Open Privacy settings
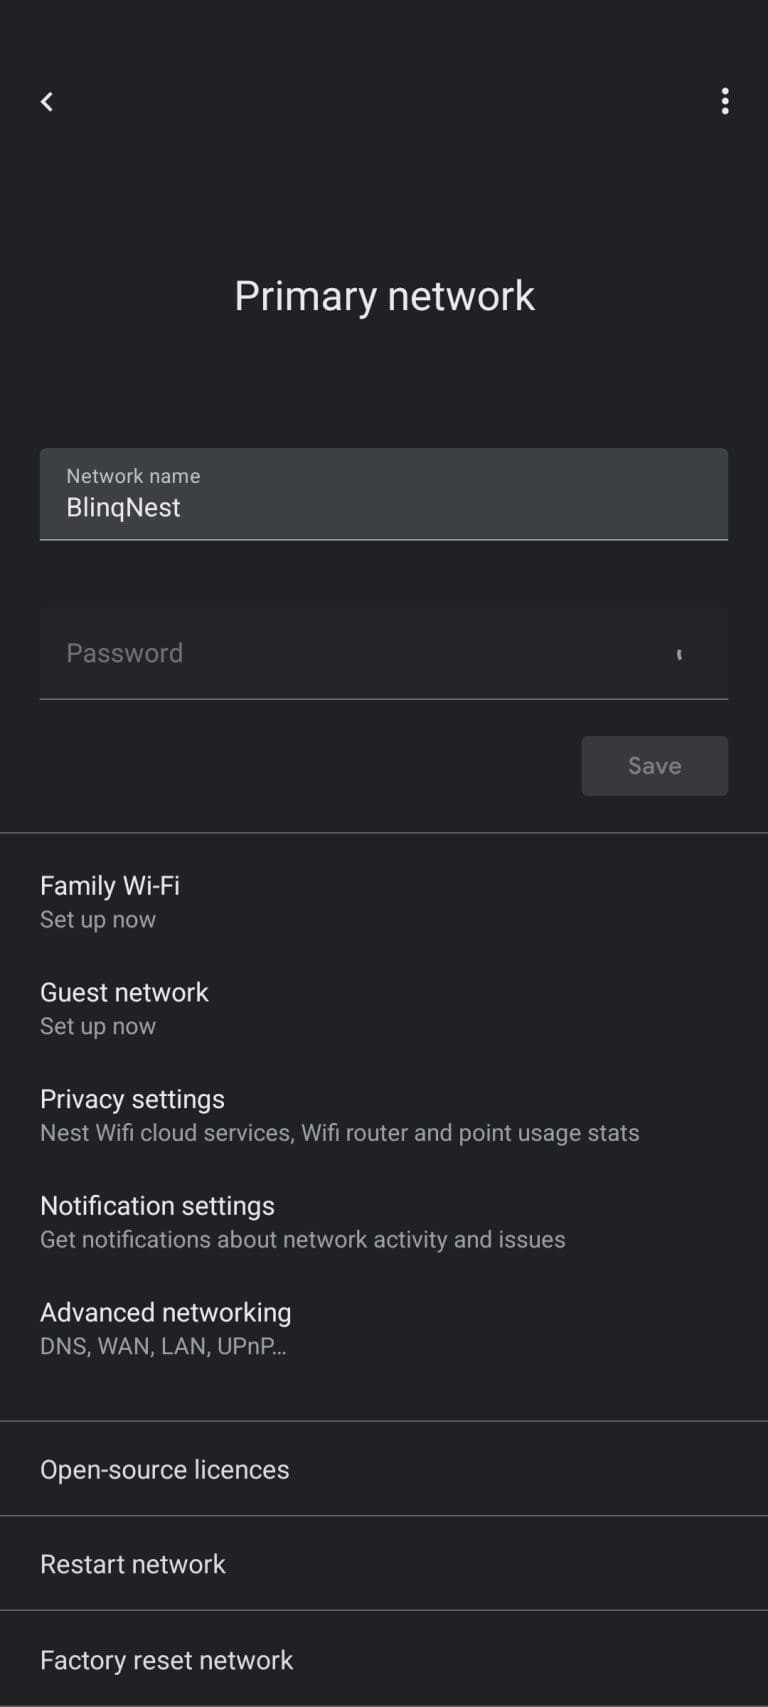768x1707 pixels. click(132, 1099)
